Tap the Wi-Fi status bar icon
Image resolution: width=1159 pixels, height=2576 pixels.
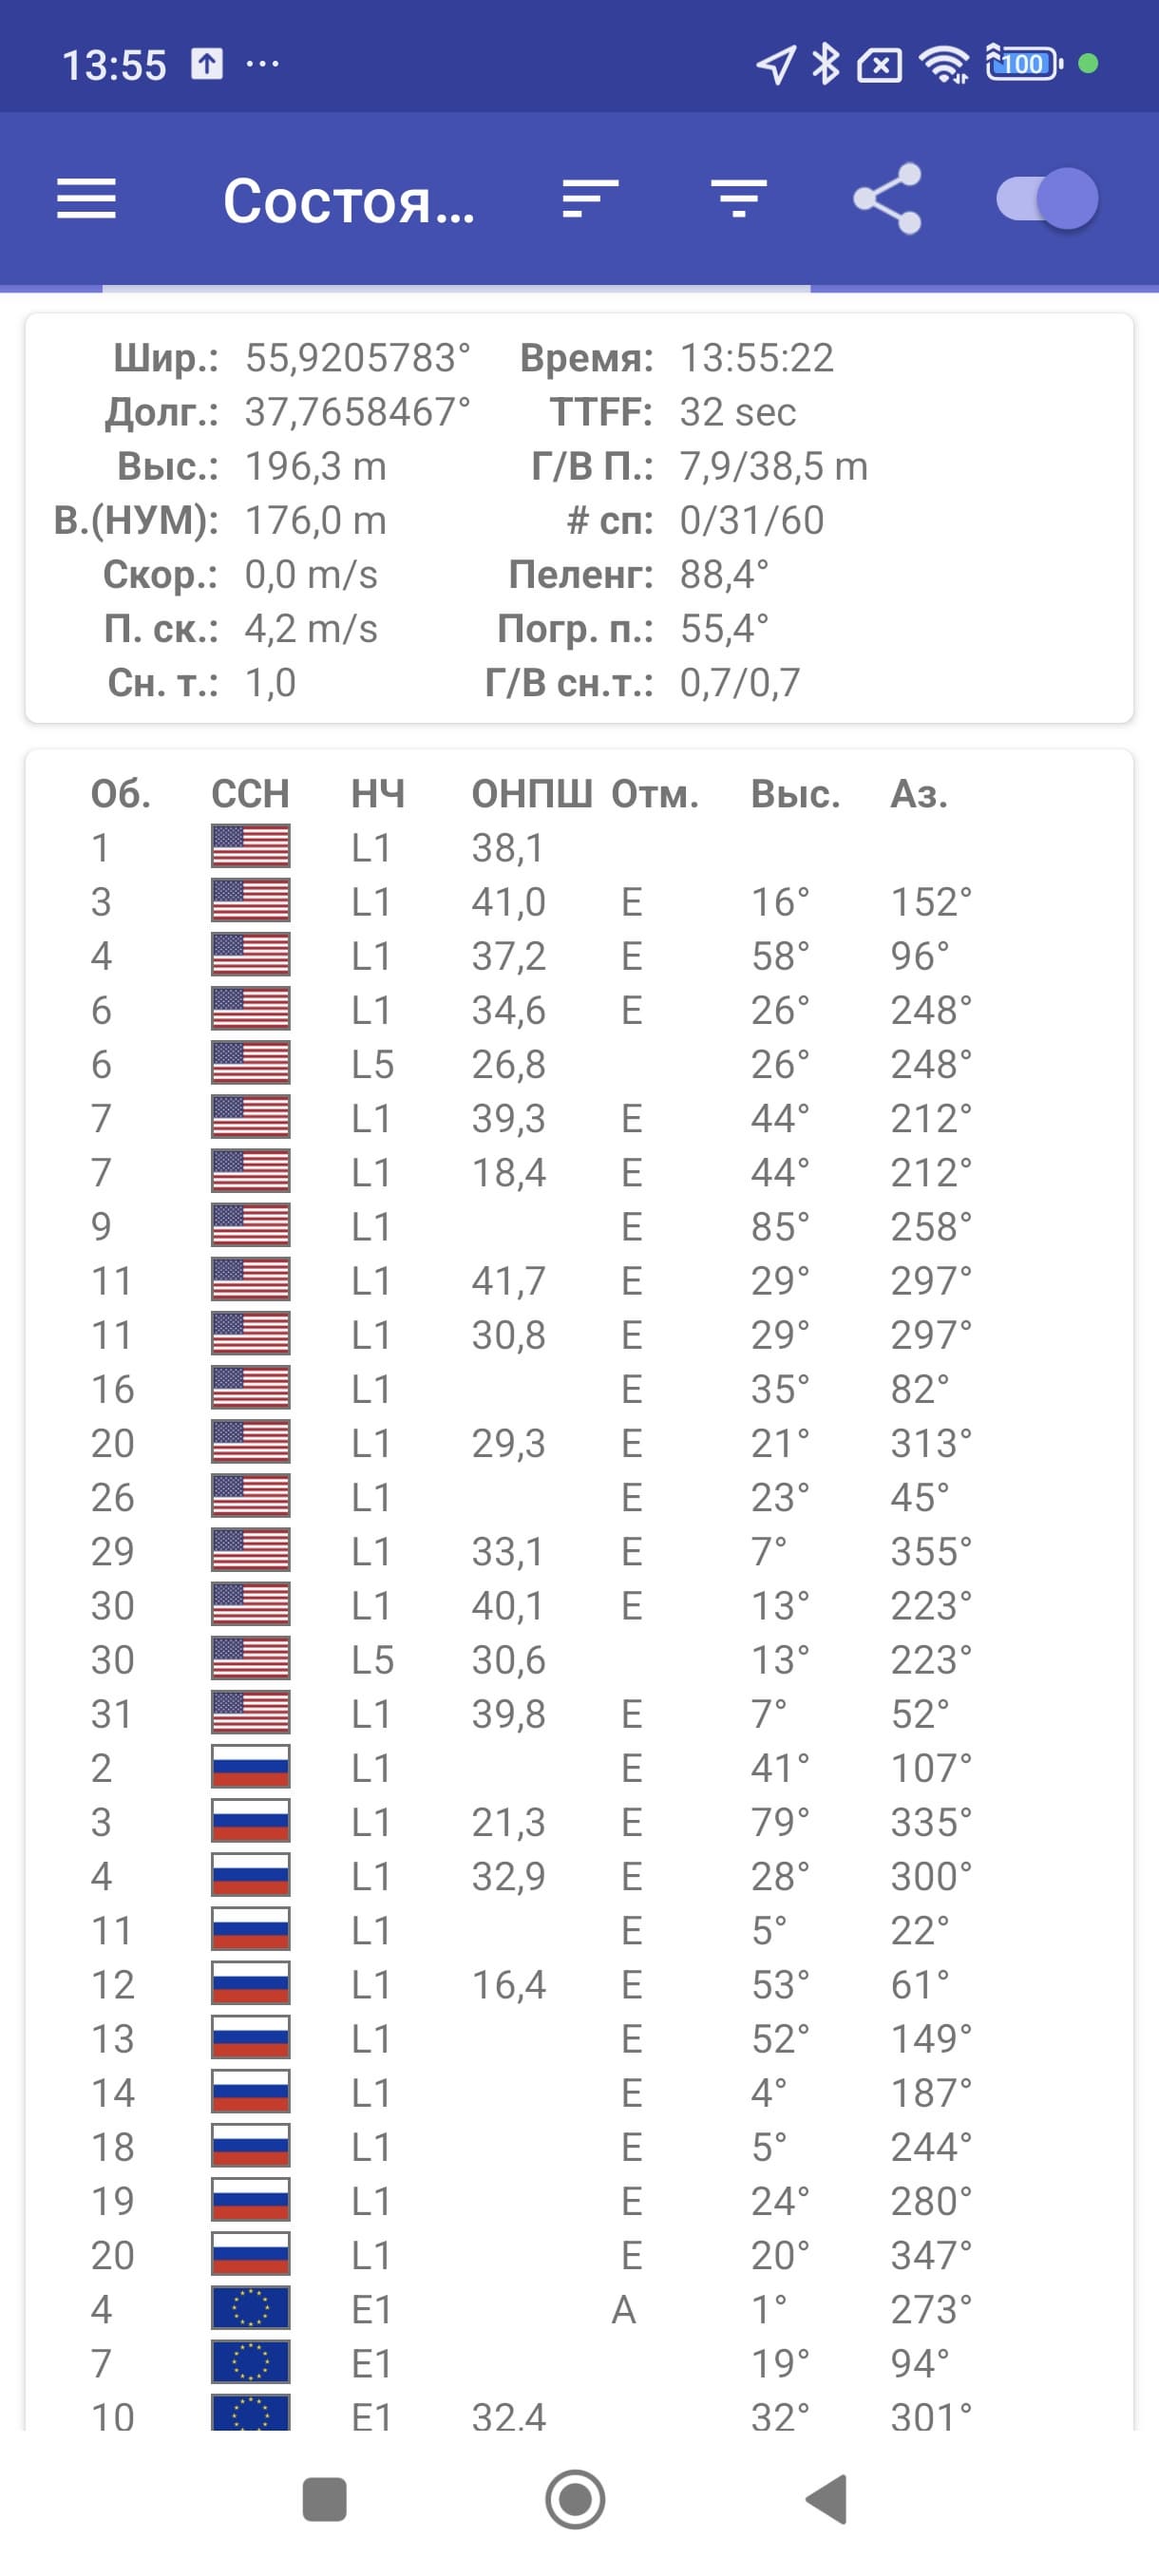click(944, 64)
